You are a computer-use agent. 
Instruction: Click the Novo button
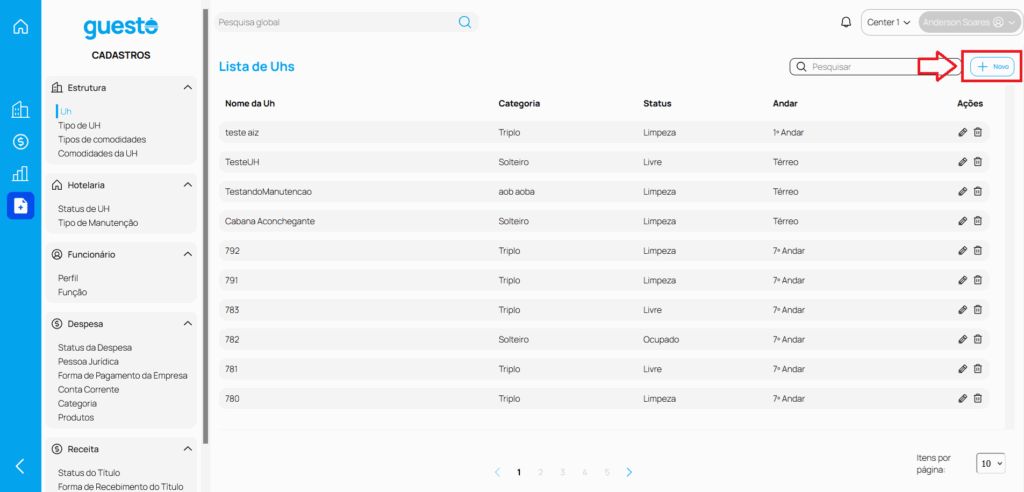(x=993, y=66)
